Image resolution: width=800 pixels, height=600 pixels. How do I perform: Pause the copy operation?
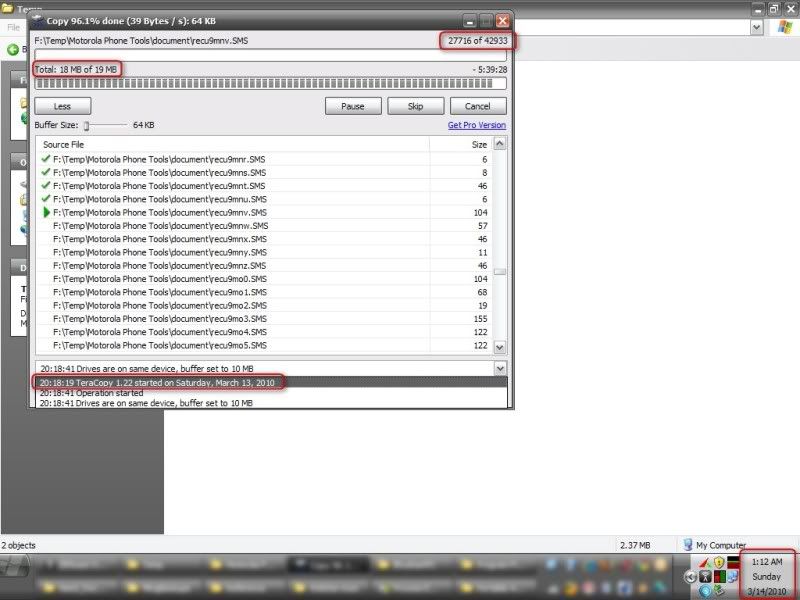click(x=353, y=106)
